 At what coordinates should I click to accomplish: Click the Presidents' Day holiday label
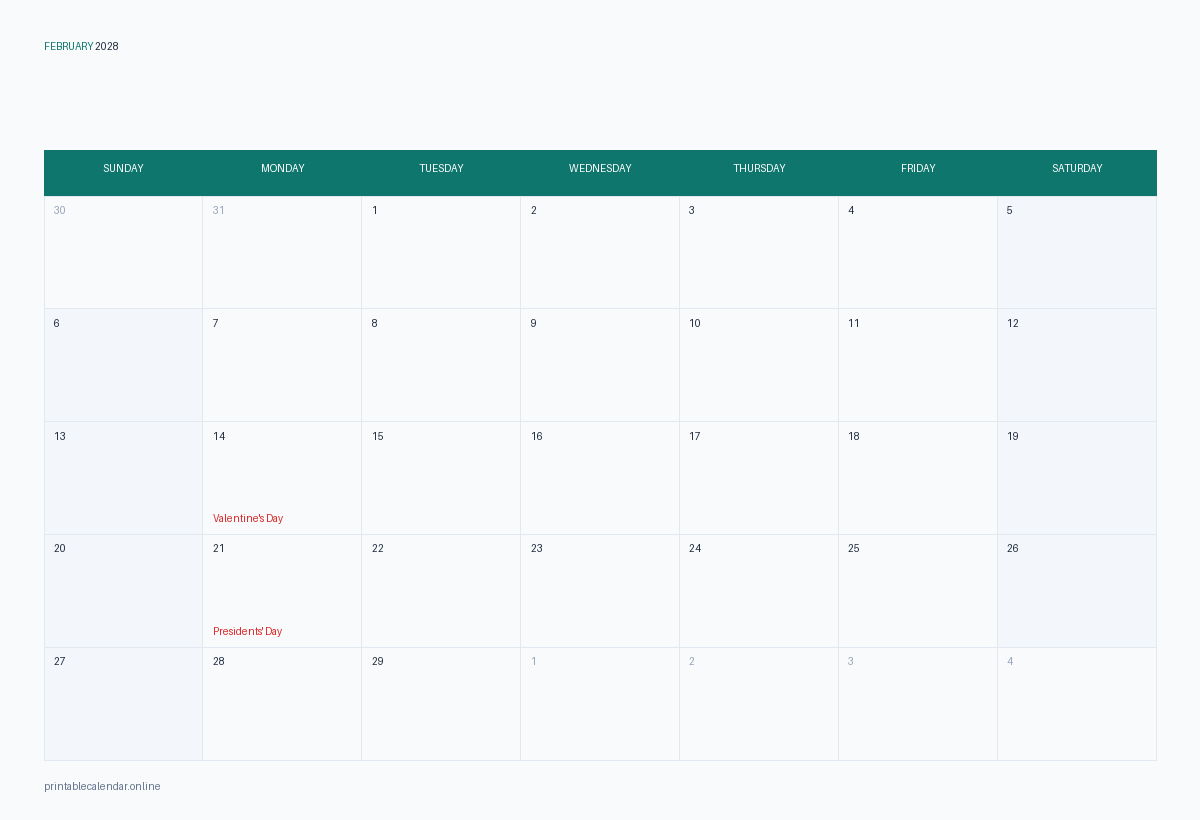248,631
